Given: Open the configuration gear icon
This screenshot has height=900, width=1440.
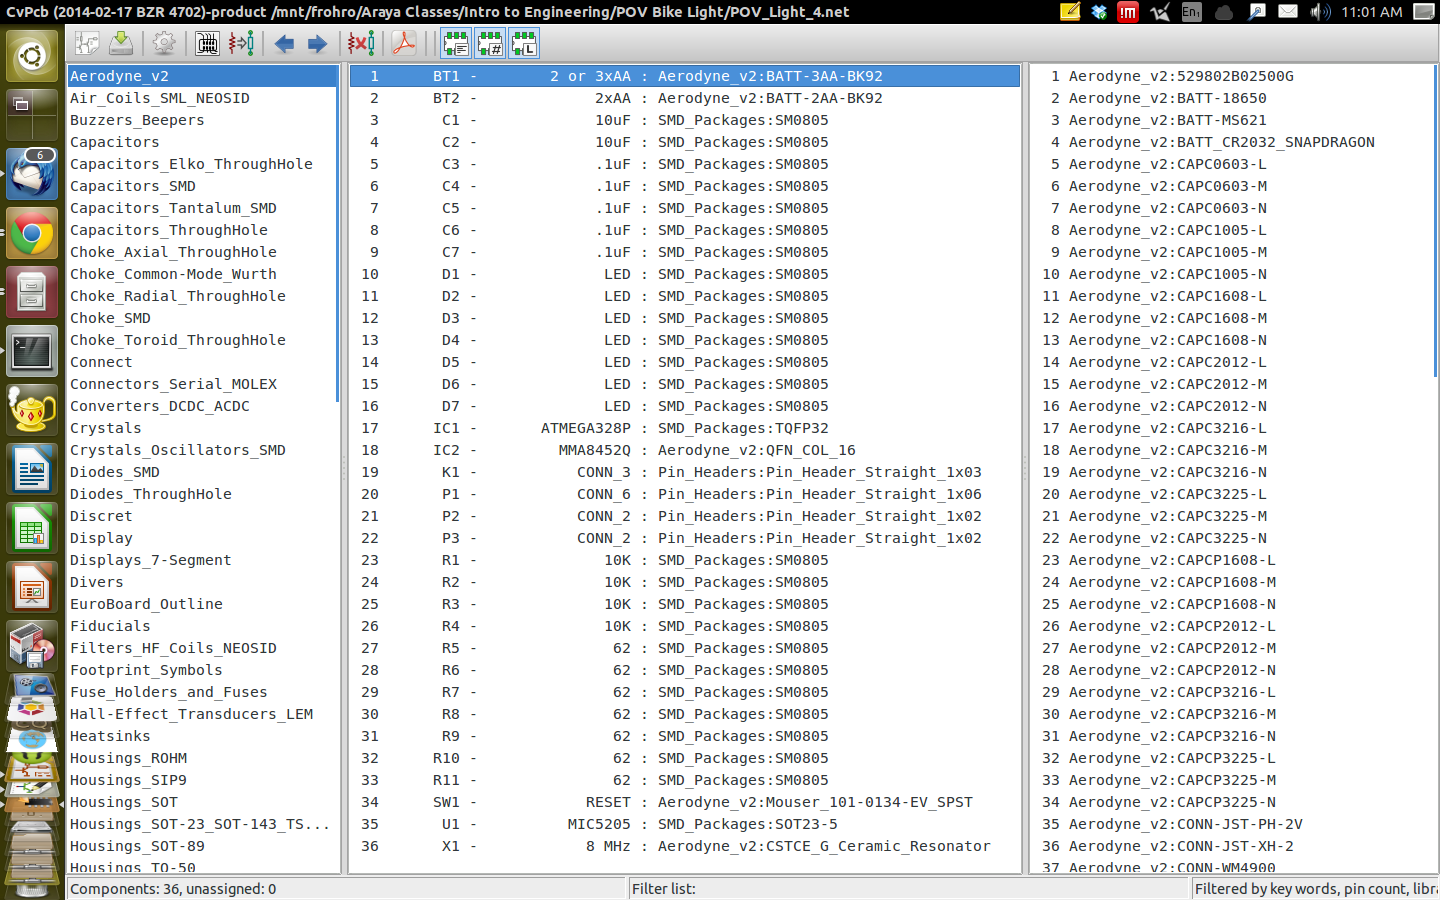Looking at the screenshot, I should point(164,44).
